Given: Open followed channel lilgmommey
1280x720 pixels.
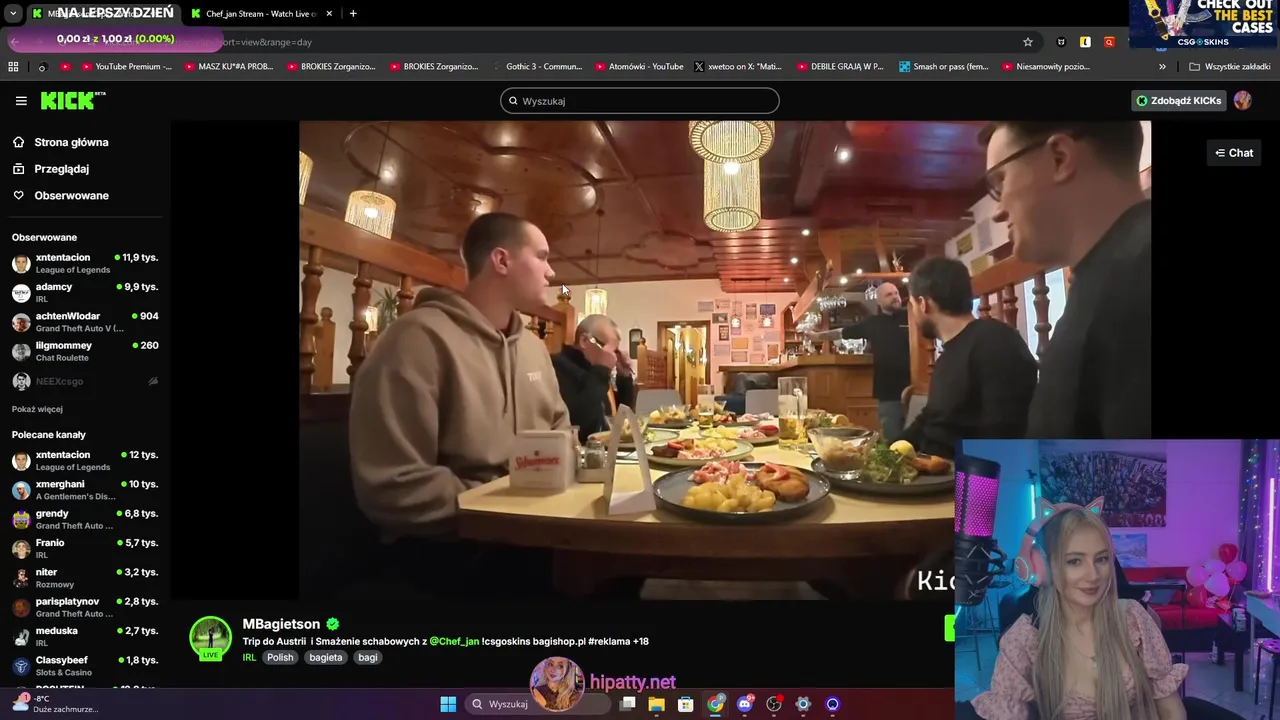Looking at the screenshot, I should (84, 351).
